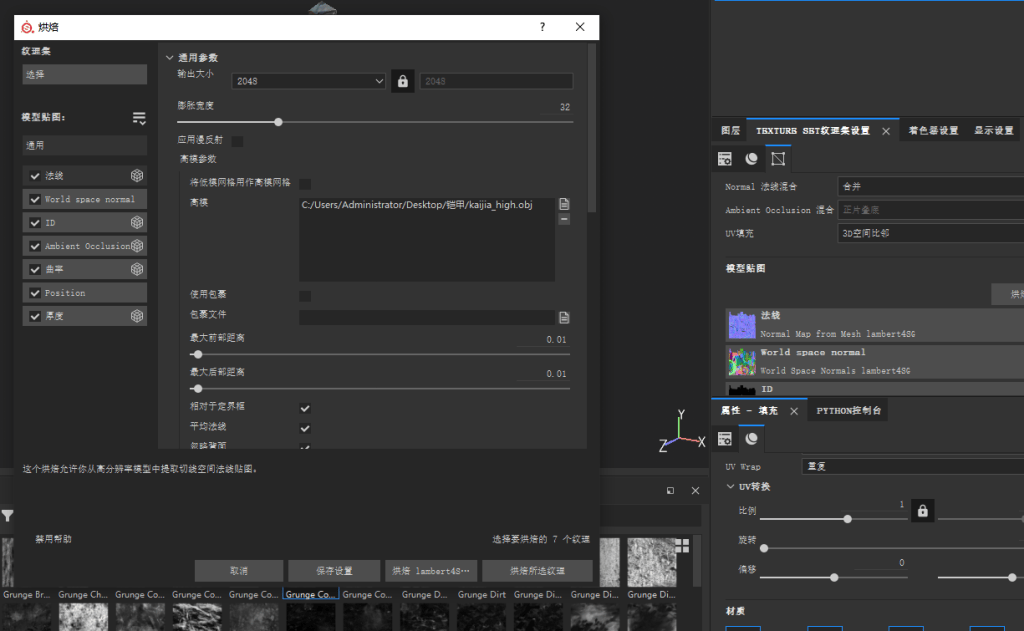Collapse the UV转换 section
Image resolution: width=1024 pixels, height=631 pixels.
(730, 487)
